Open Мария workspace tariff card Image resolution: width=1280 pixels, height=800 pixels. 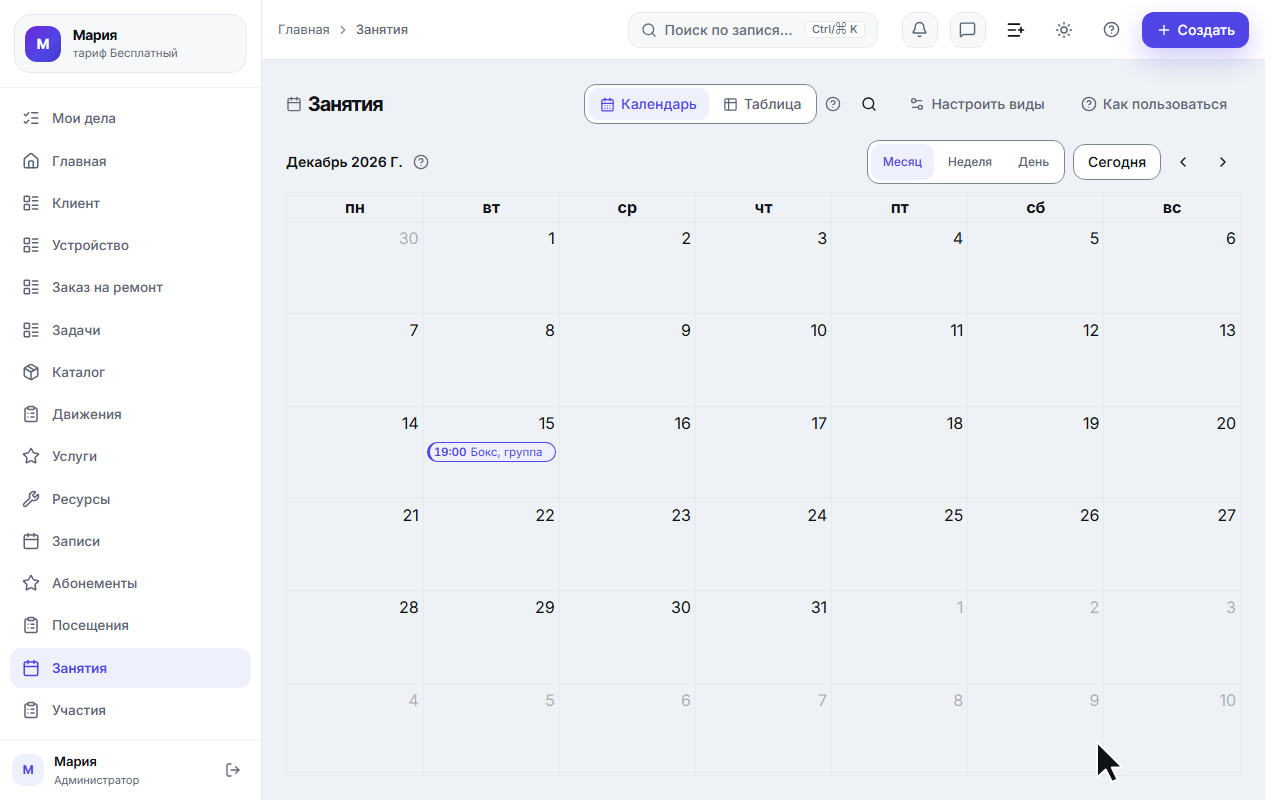click(x=130, y=44)
